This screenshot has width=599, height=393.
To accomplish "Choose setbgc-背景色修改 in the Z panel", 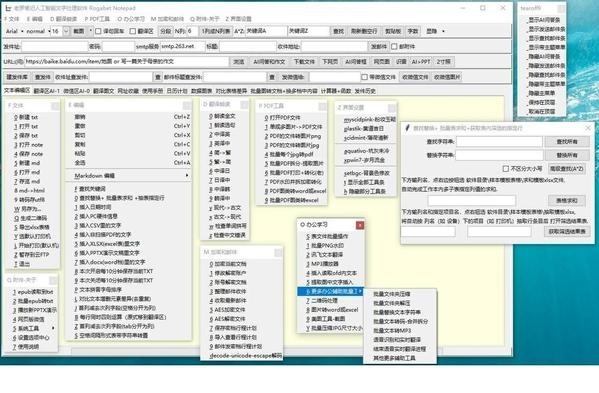I will (366, 173).
